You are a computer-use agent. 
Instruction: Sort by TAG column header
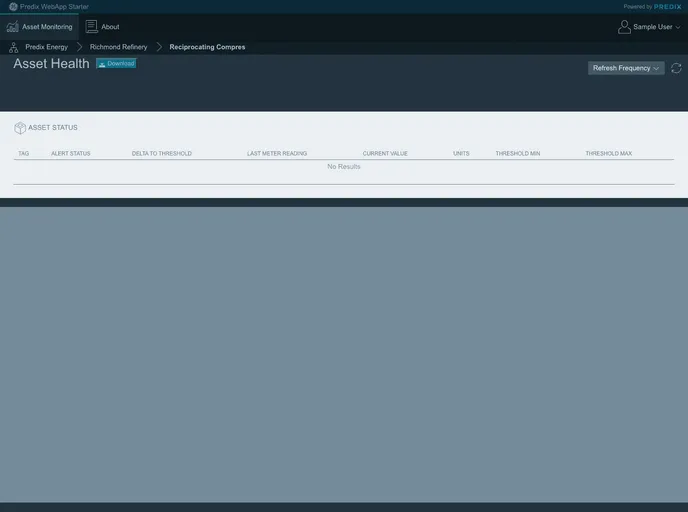[x=24, y=154]
